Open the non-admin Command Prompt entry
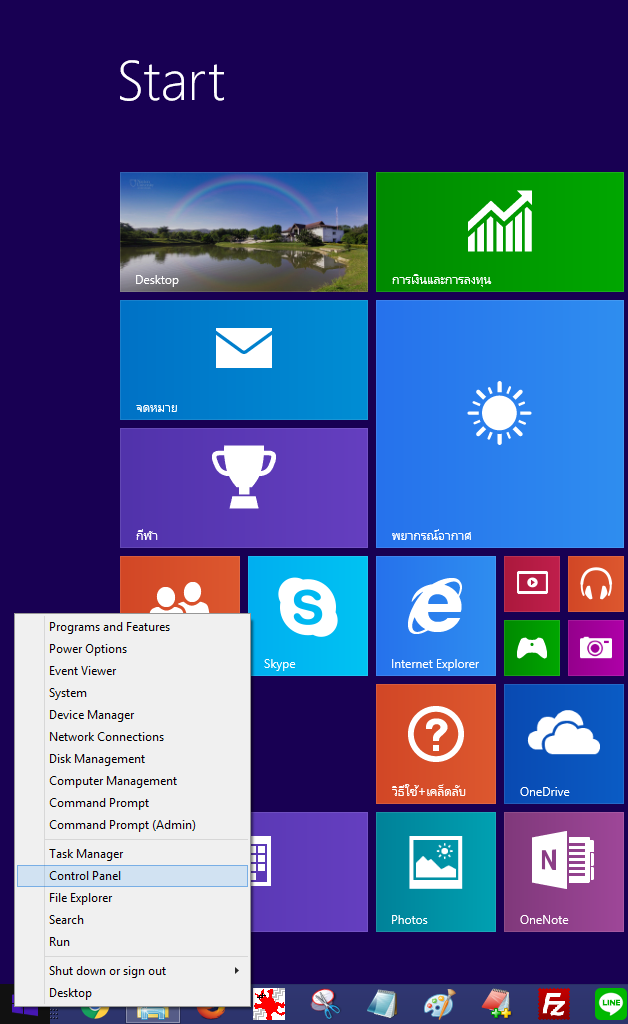The image size is (628, 1024). [x=133, y=803]
